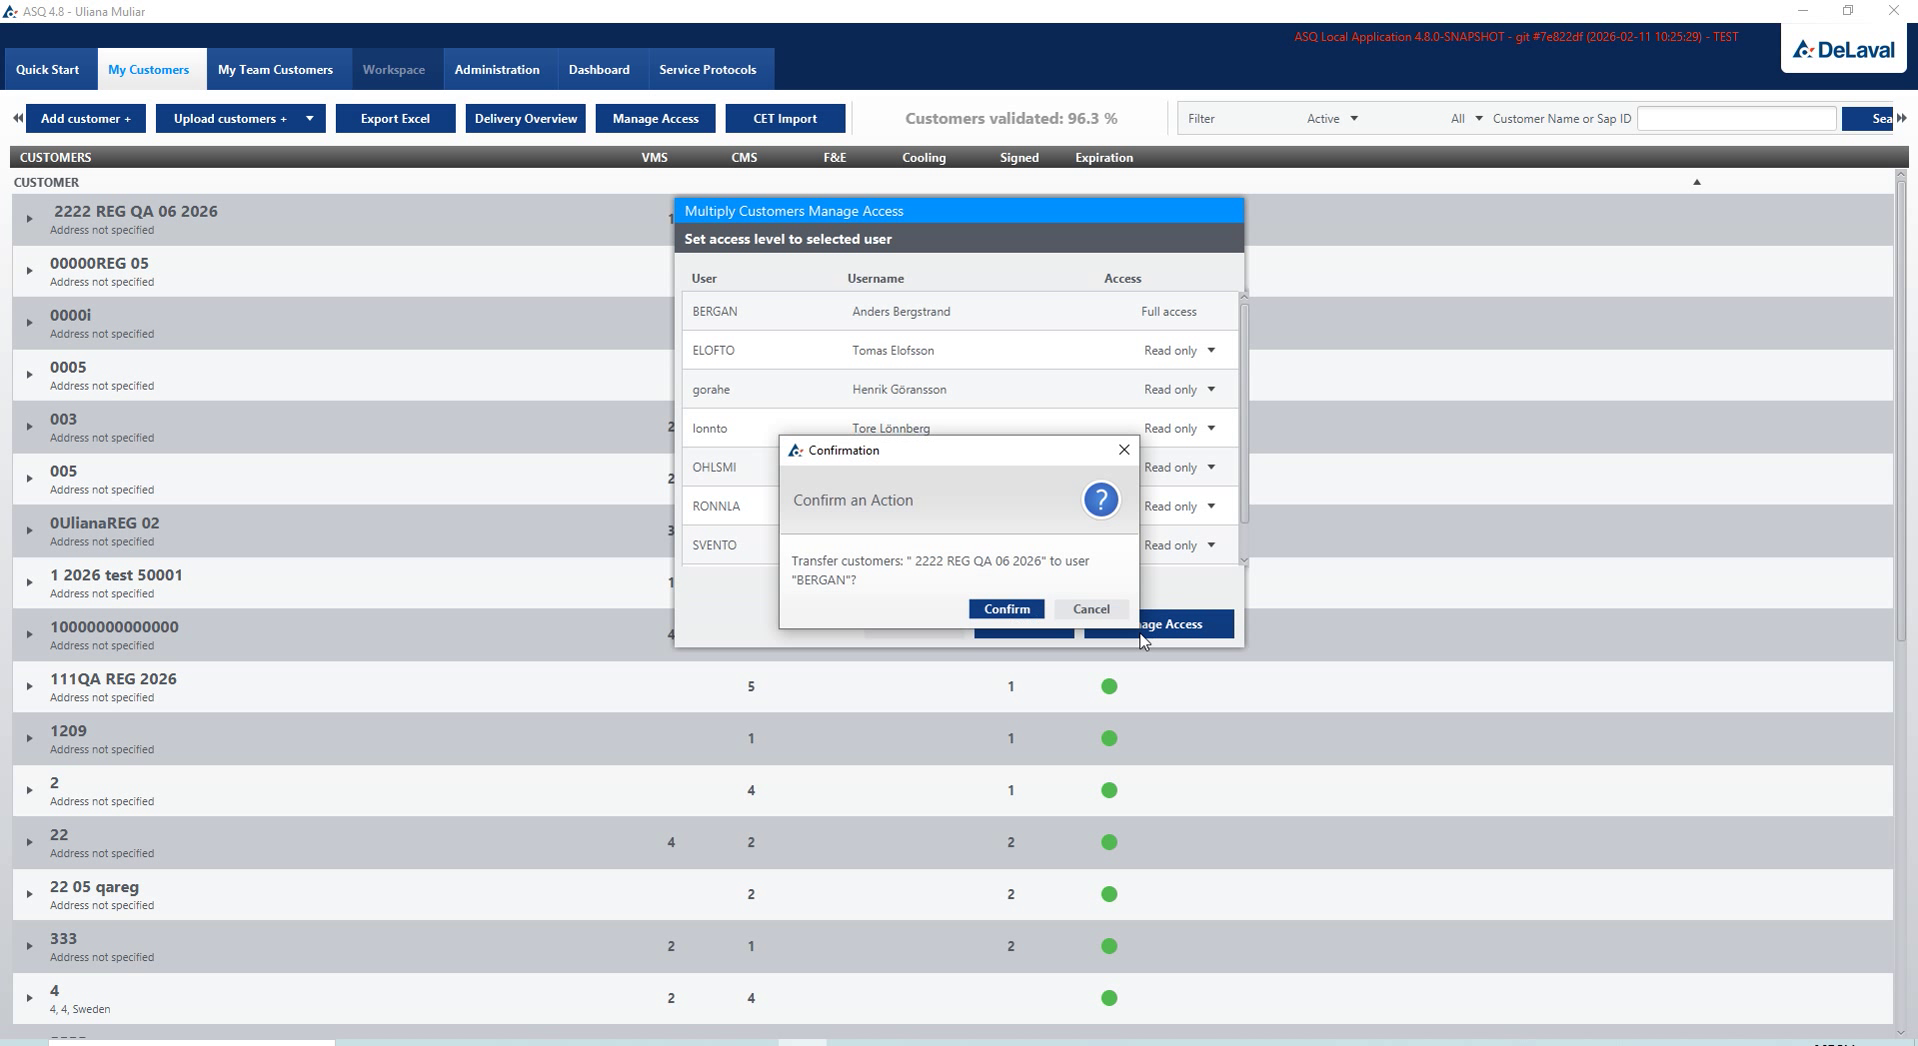Open My Team Customers tab
This screenshot has height=1046, width=1918.
pos(275,69)
